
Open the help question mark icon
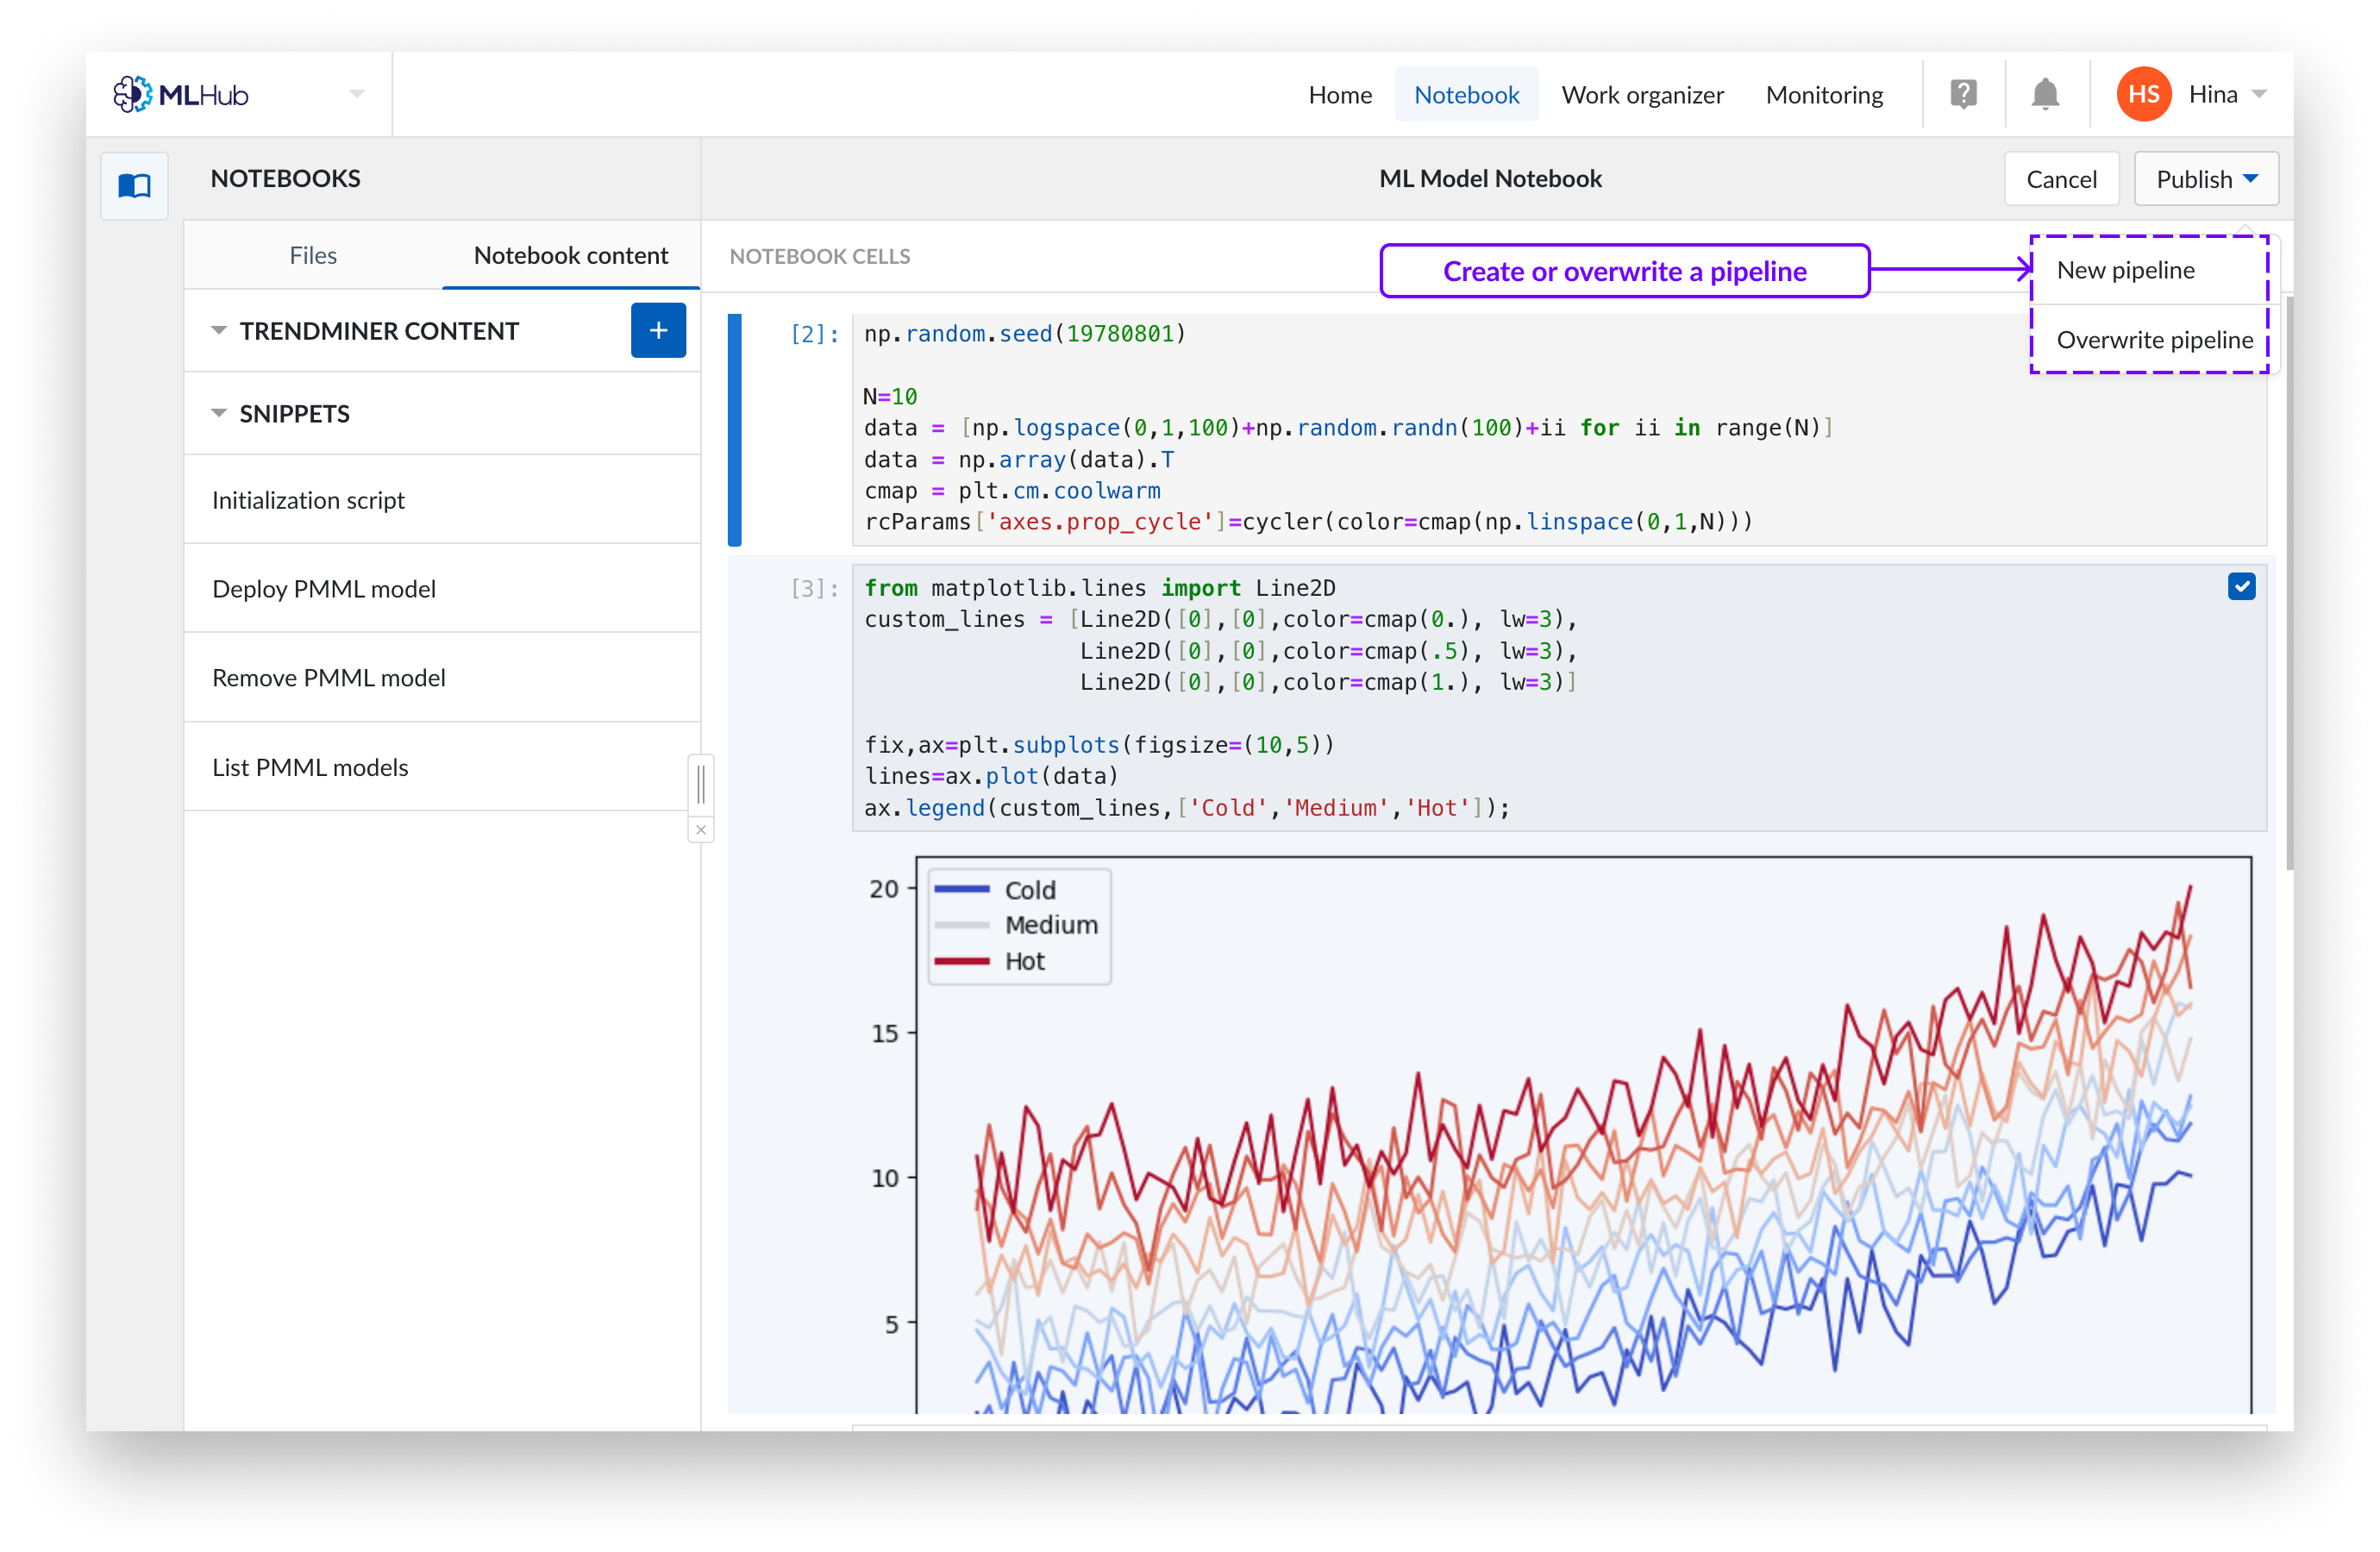[1963, 95]
